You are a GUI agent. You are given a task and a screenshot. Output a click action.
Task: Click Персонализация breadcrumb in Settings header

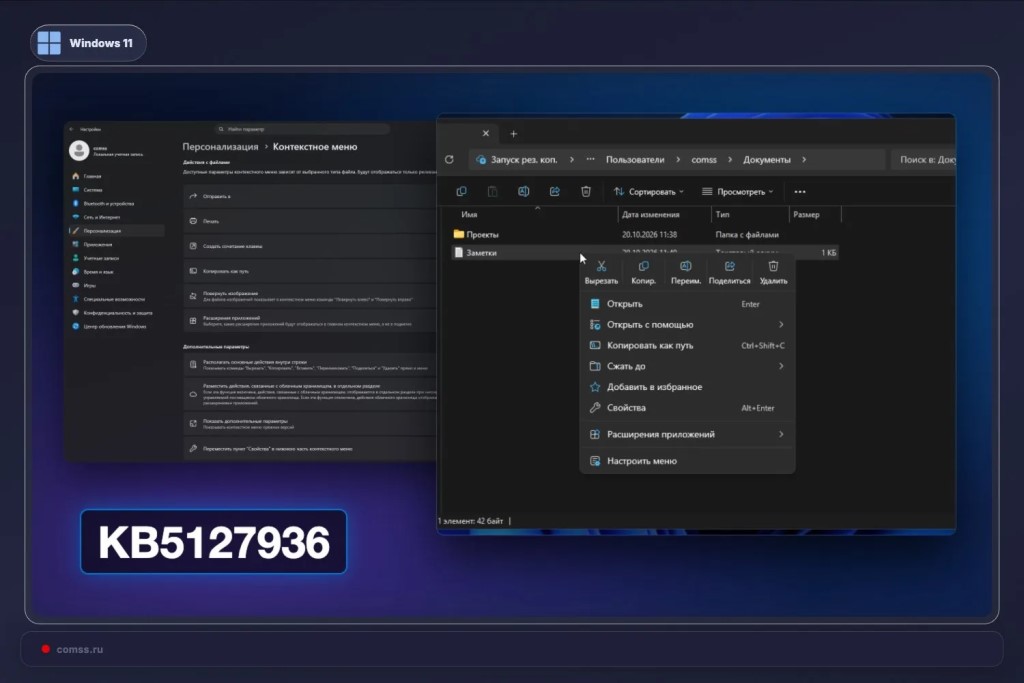220,147
